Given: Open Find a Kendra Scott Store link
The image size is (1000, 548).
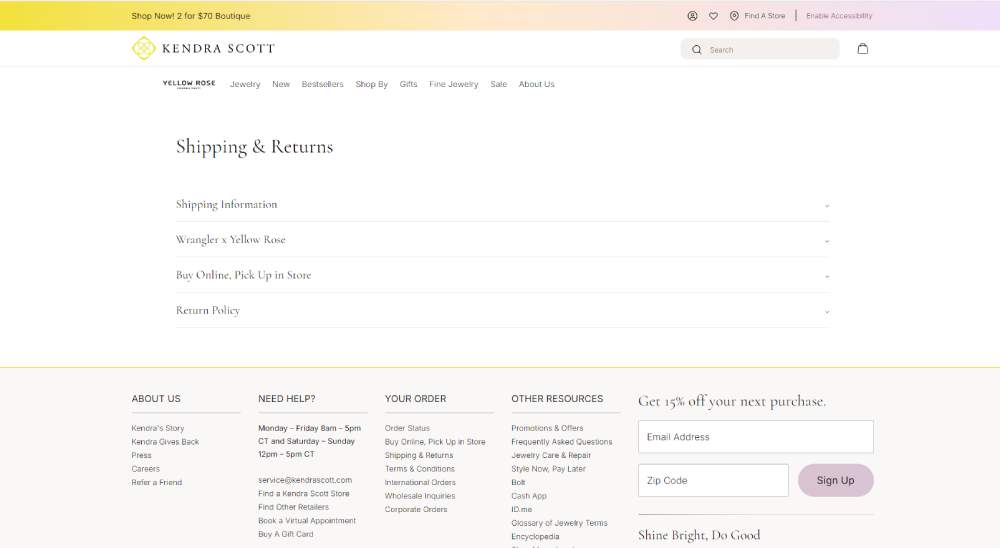Looking at the screenshot, I should 304,494.
